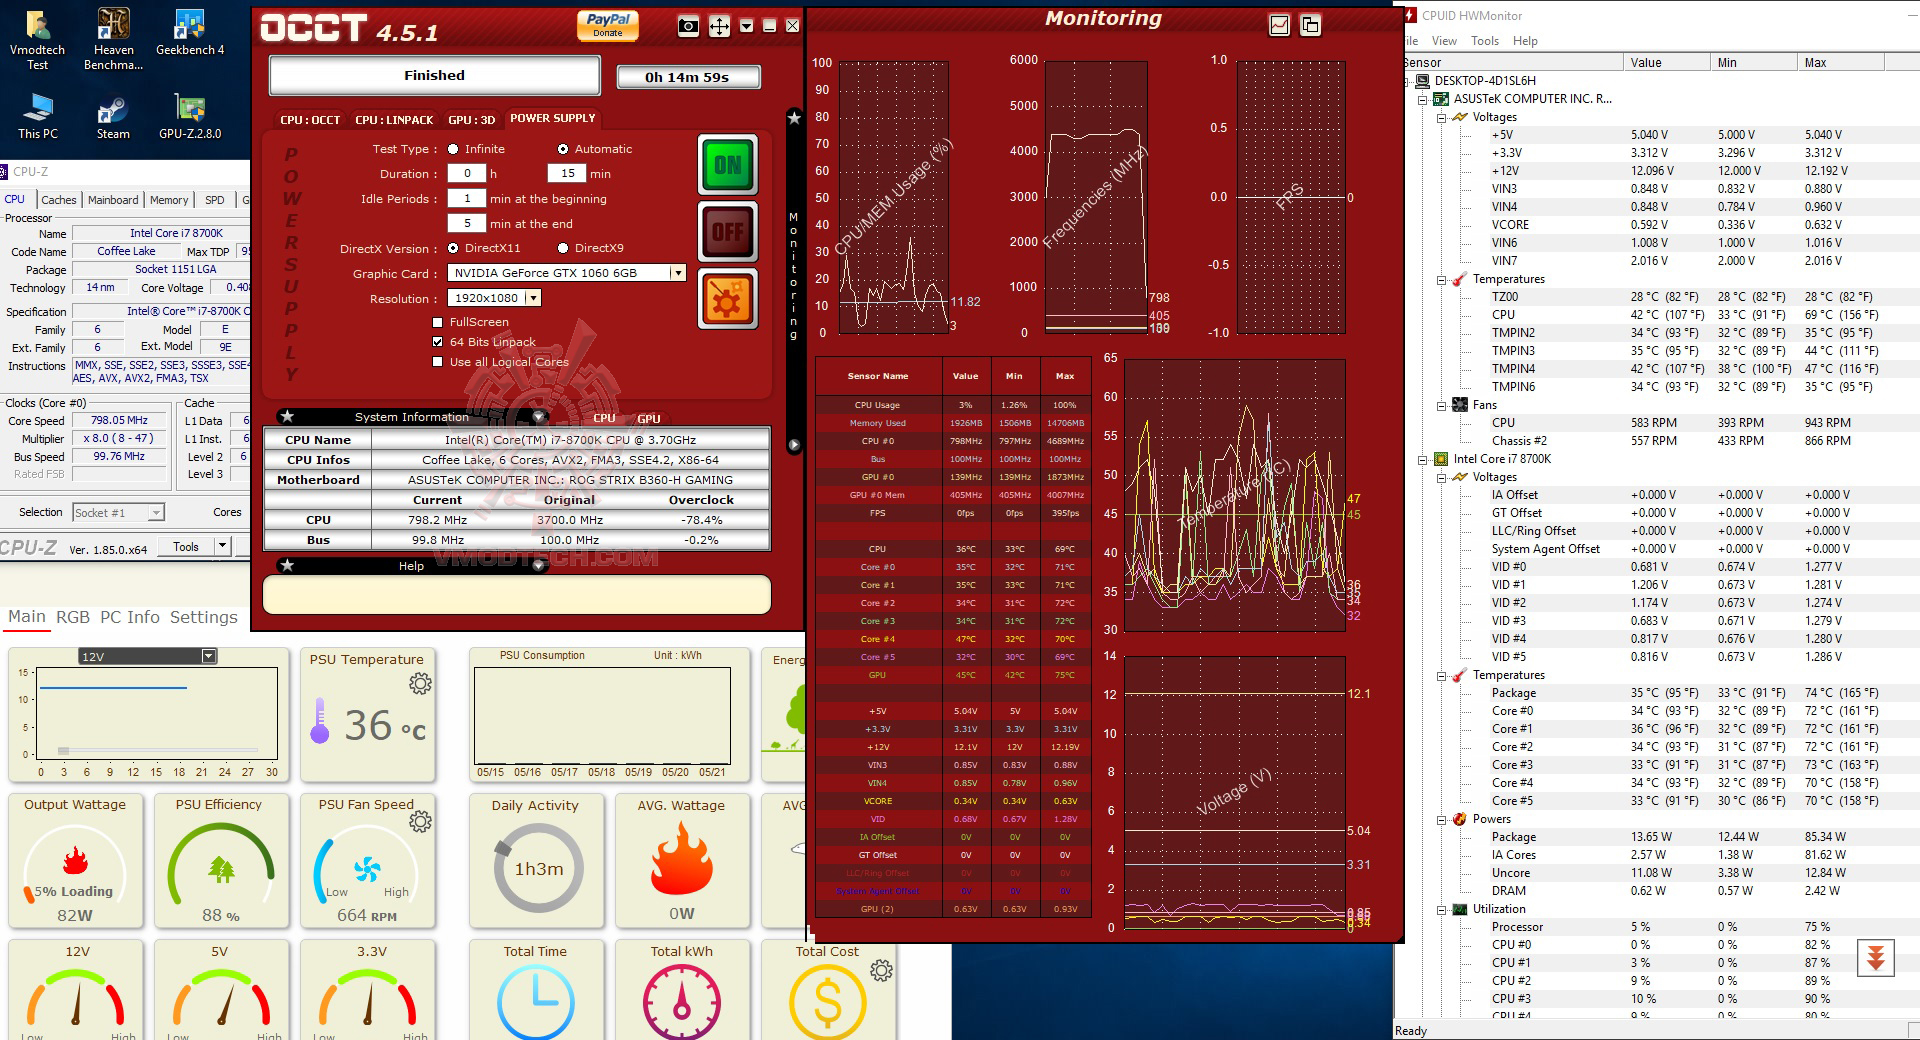
Task: Start the test with the green ON button
Action: click(x=728, y=165)
